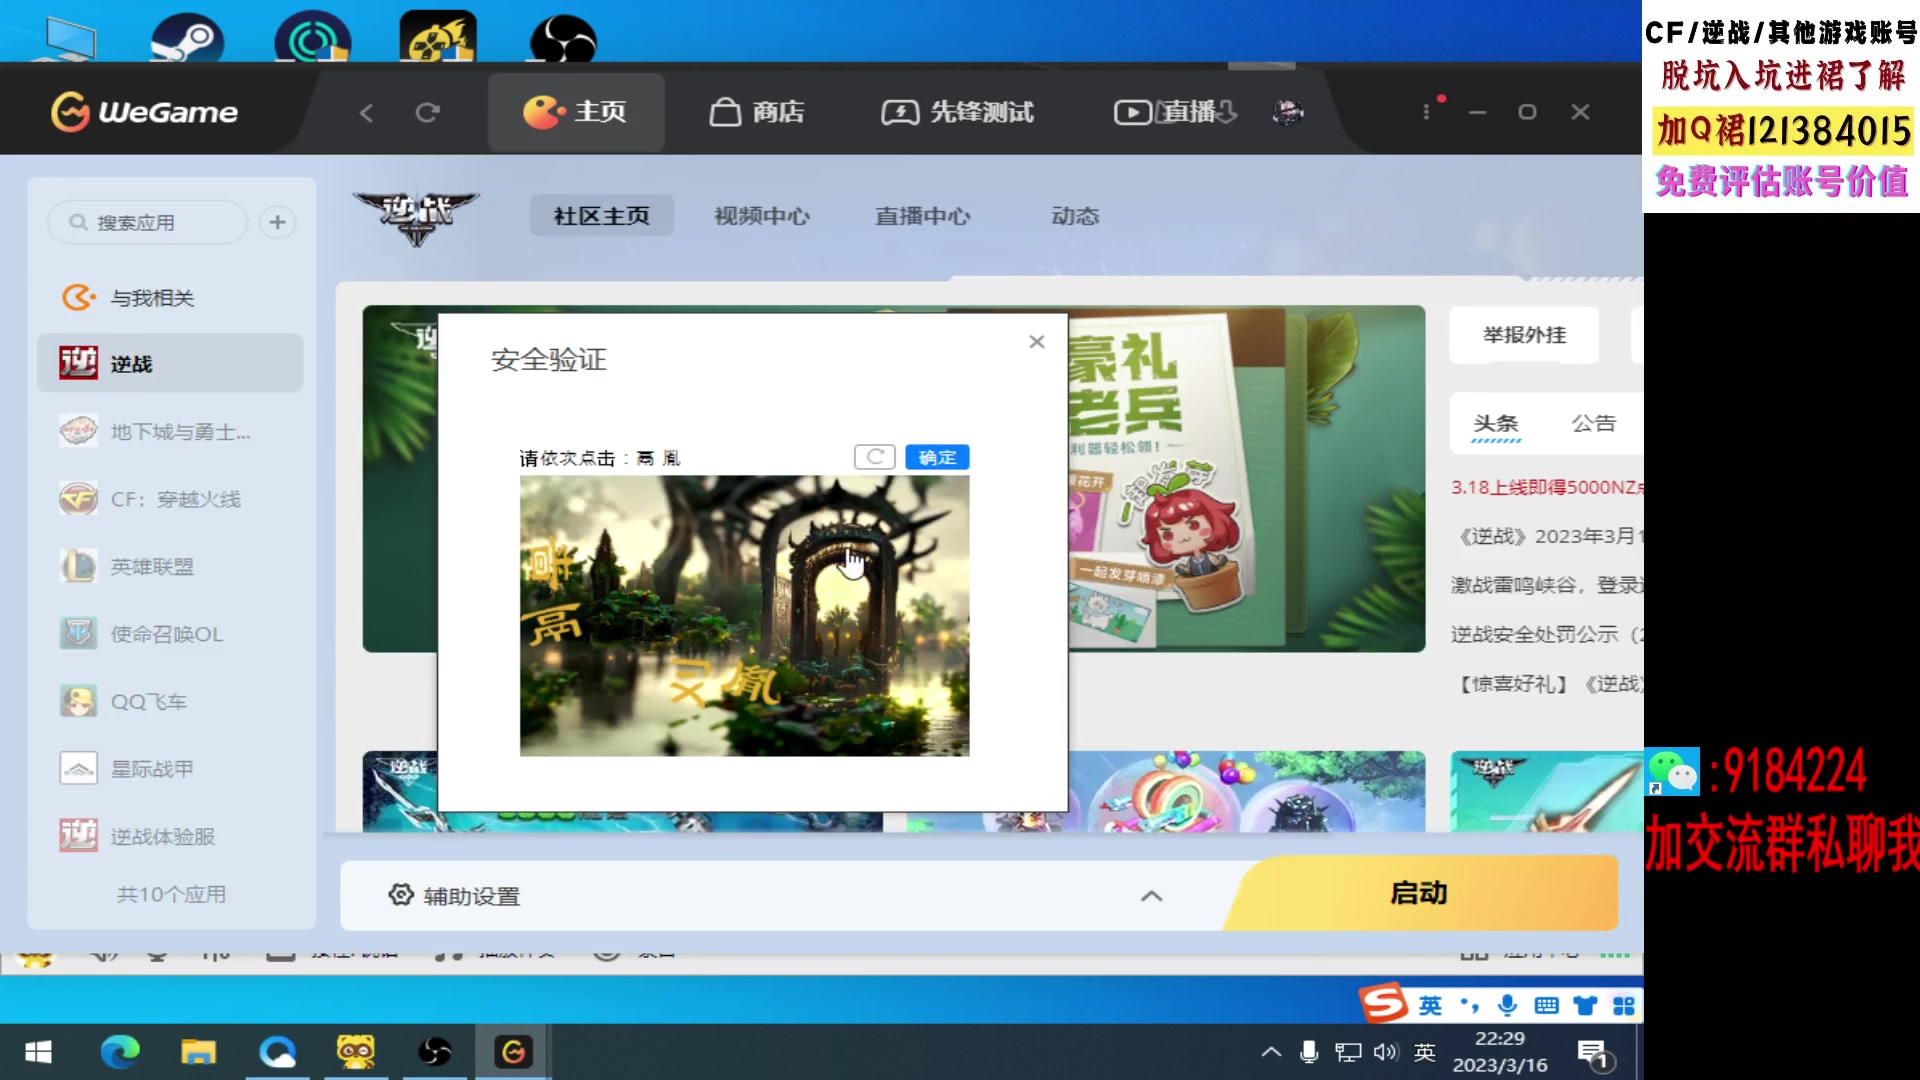
Task: Select the 公告 announcements tab
Action: 1594,424
